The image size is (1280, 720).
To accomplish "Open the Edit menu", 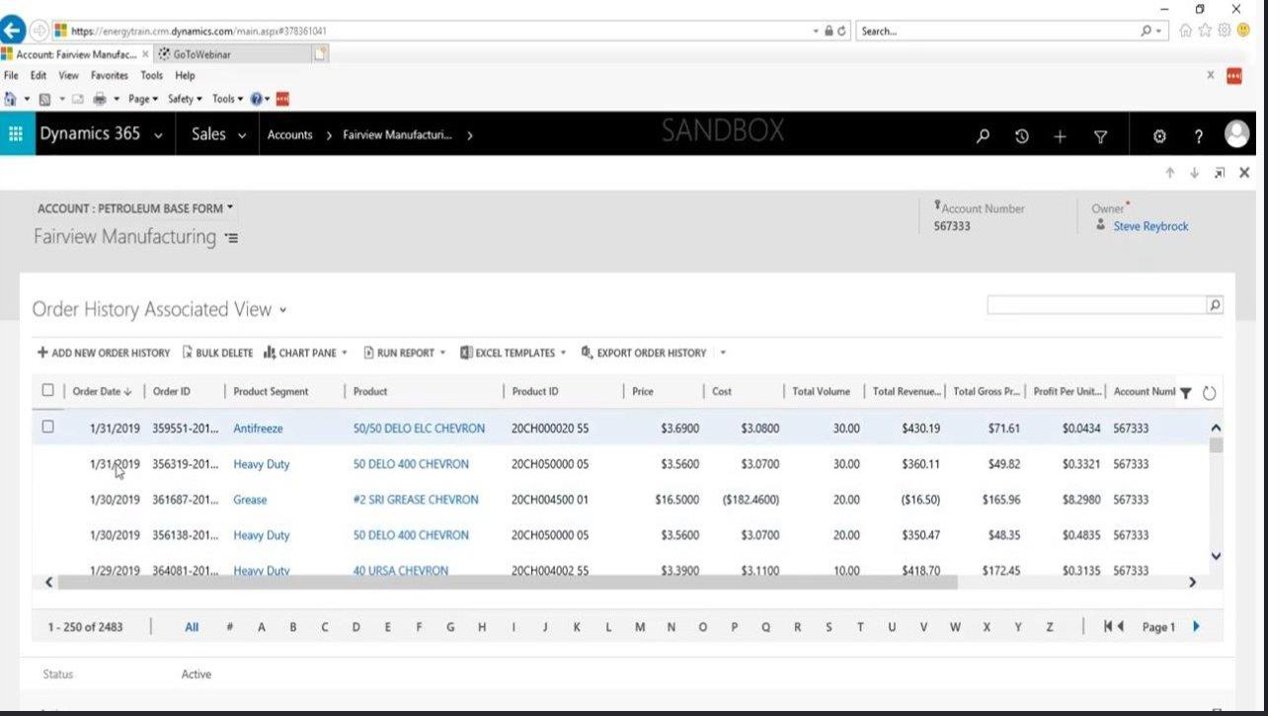I will click(x=39, y=76).
